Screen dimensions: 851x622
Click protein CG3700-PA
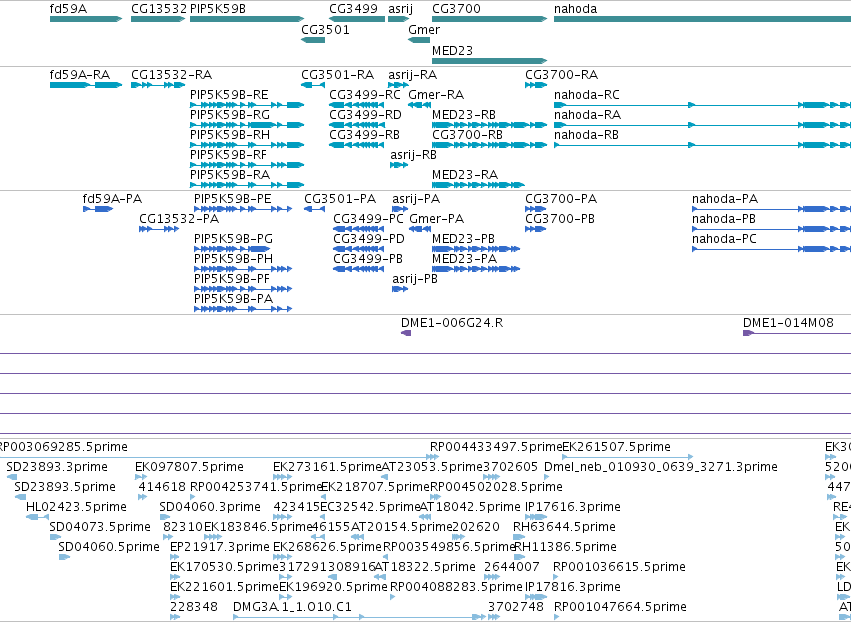(536, 209)
